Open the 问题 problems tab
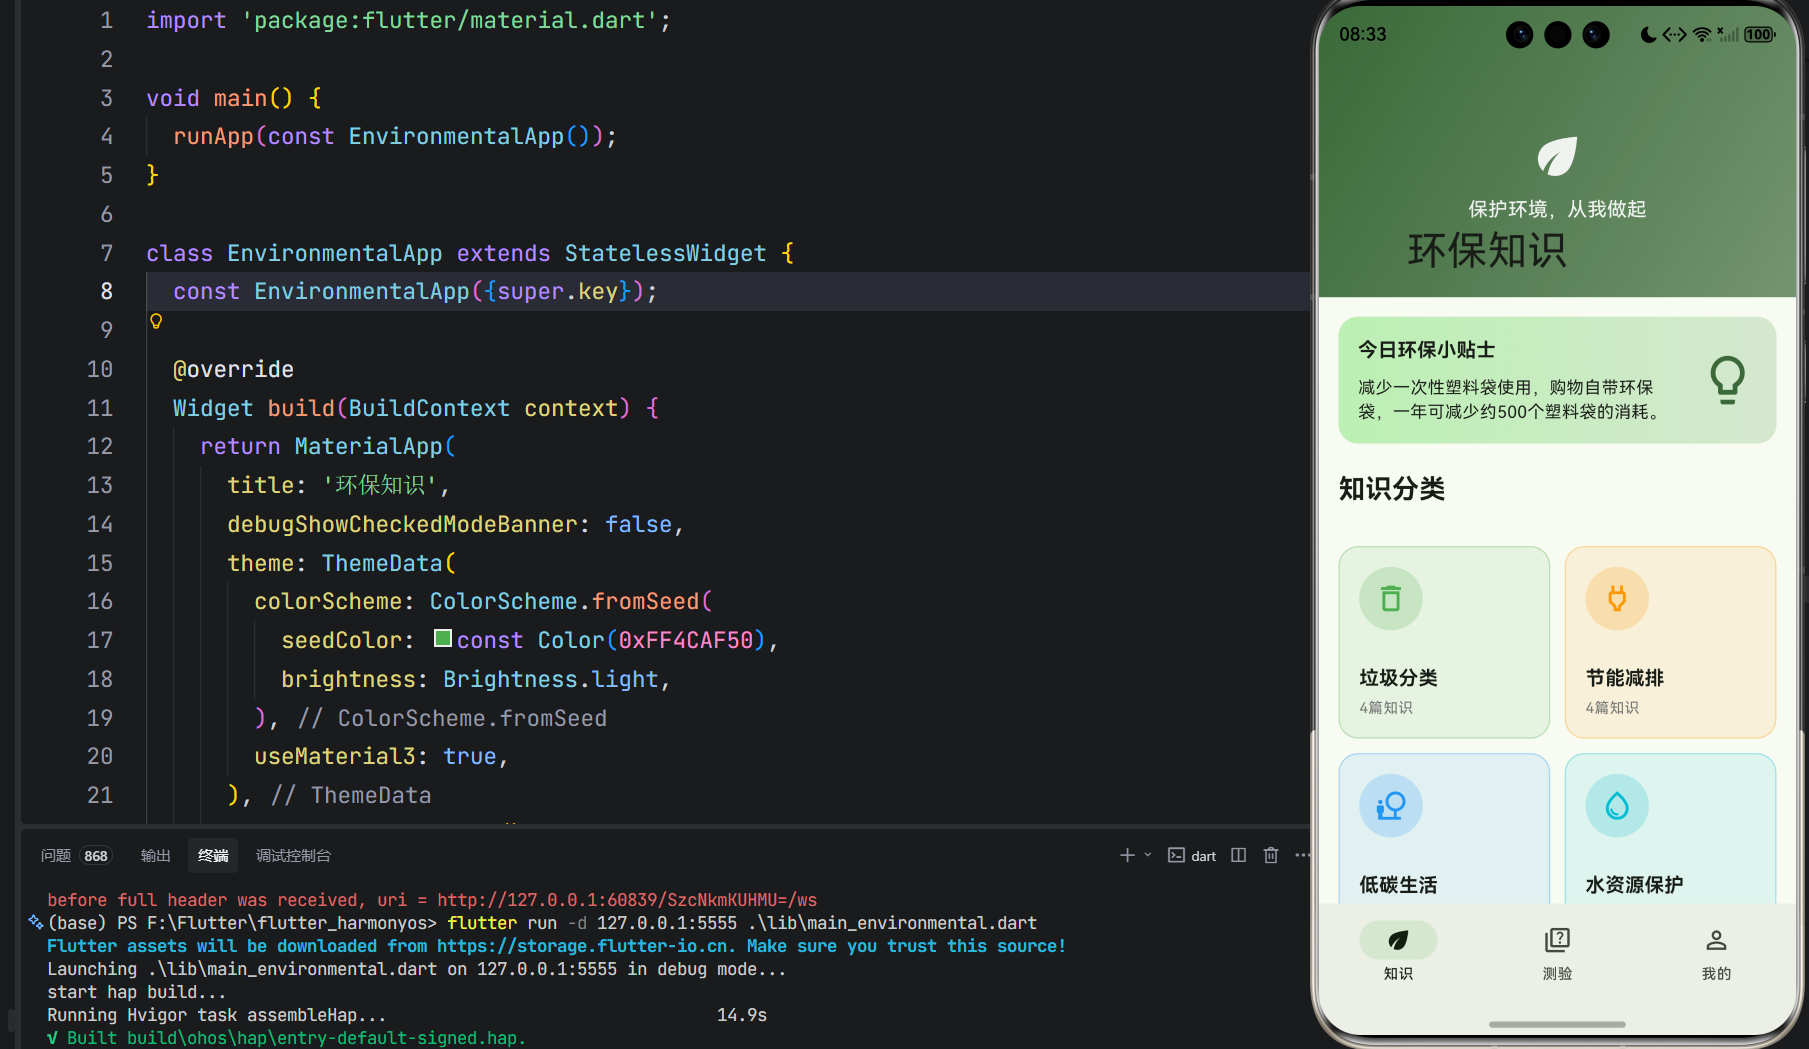This screenshot has height=1049, width=1809. coord(56,855)
